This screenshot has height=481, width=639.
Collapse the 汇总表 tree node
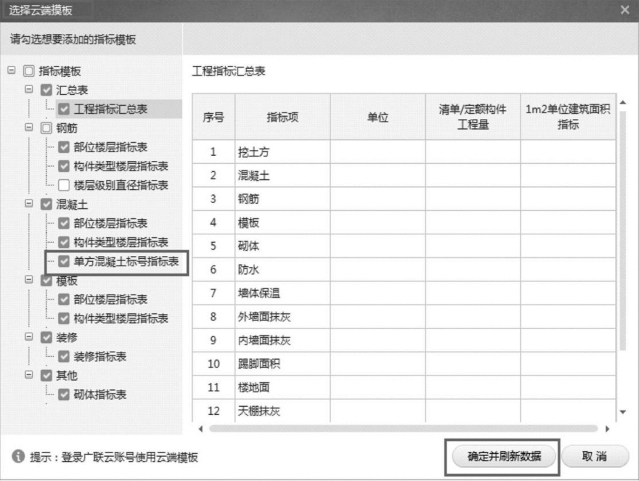(x=29, y=89)
